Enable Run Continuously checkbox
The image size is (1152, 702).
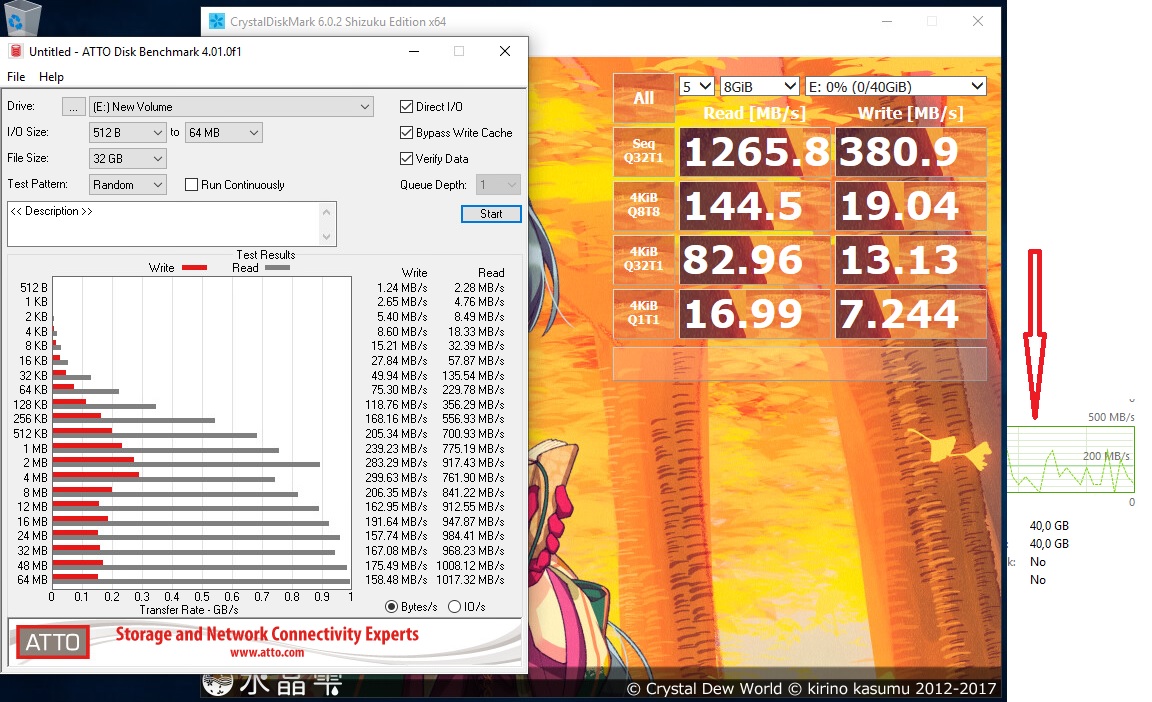192,185
